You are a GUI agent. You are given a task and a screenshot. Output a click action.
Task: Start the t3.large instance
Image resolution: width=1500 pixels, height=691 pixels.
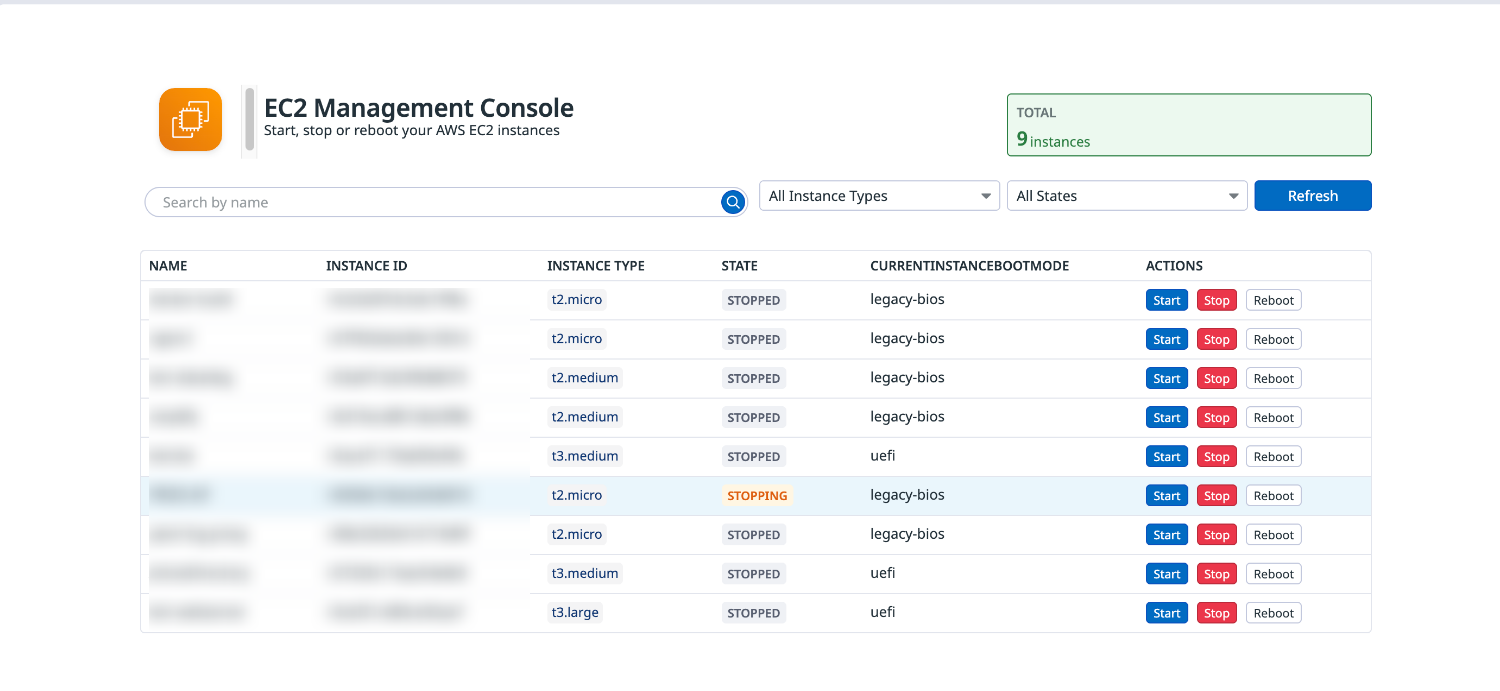(1167, 613)
